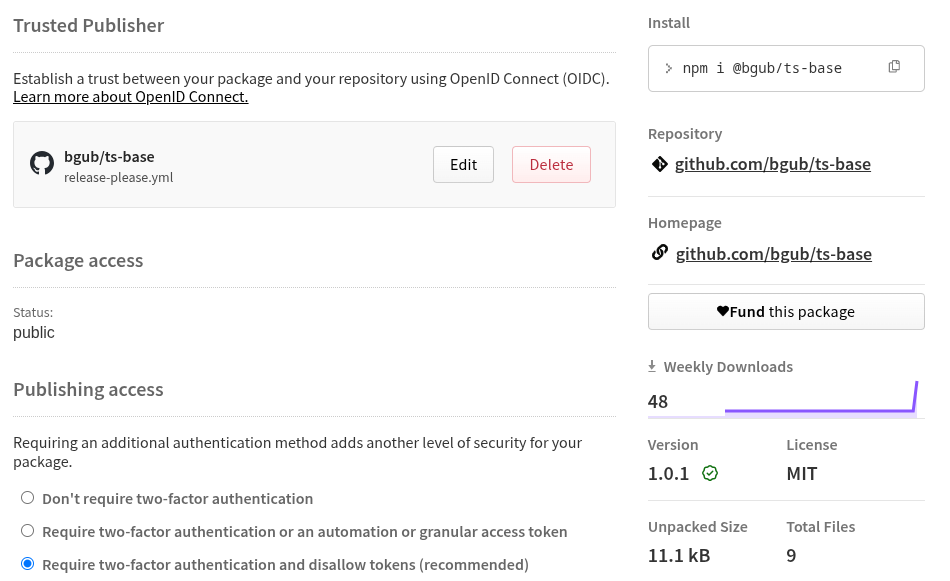Click the heart icon in Fund button
This screenshot has height=581, width=950.
(723, 311)
